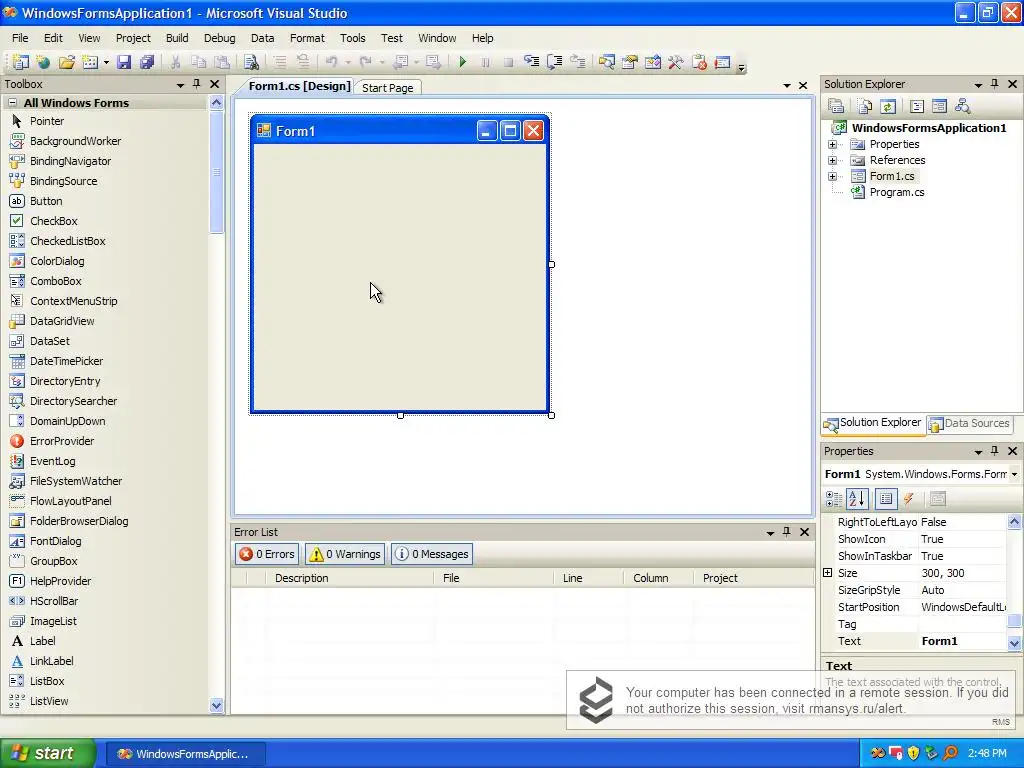The image size is (1024, 768).
Task: Save the current file with floppy icon
Action: coord(124,62)
